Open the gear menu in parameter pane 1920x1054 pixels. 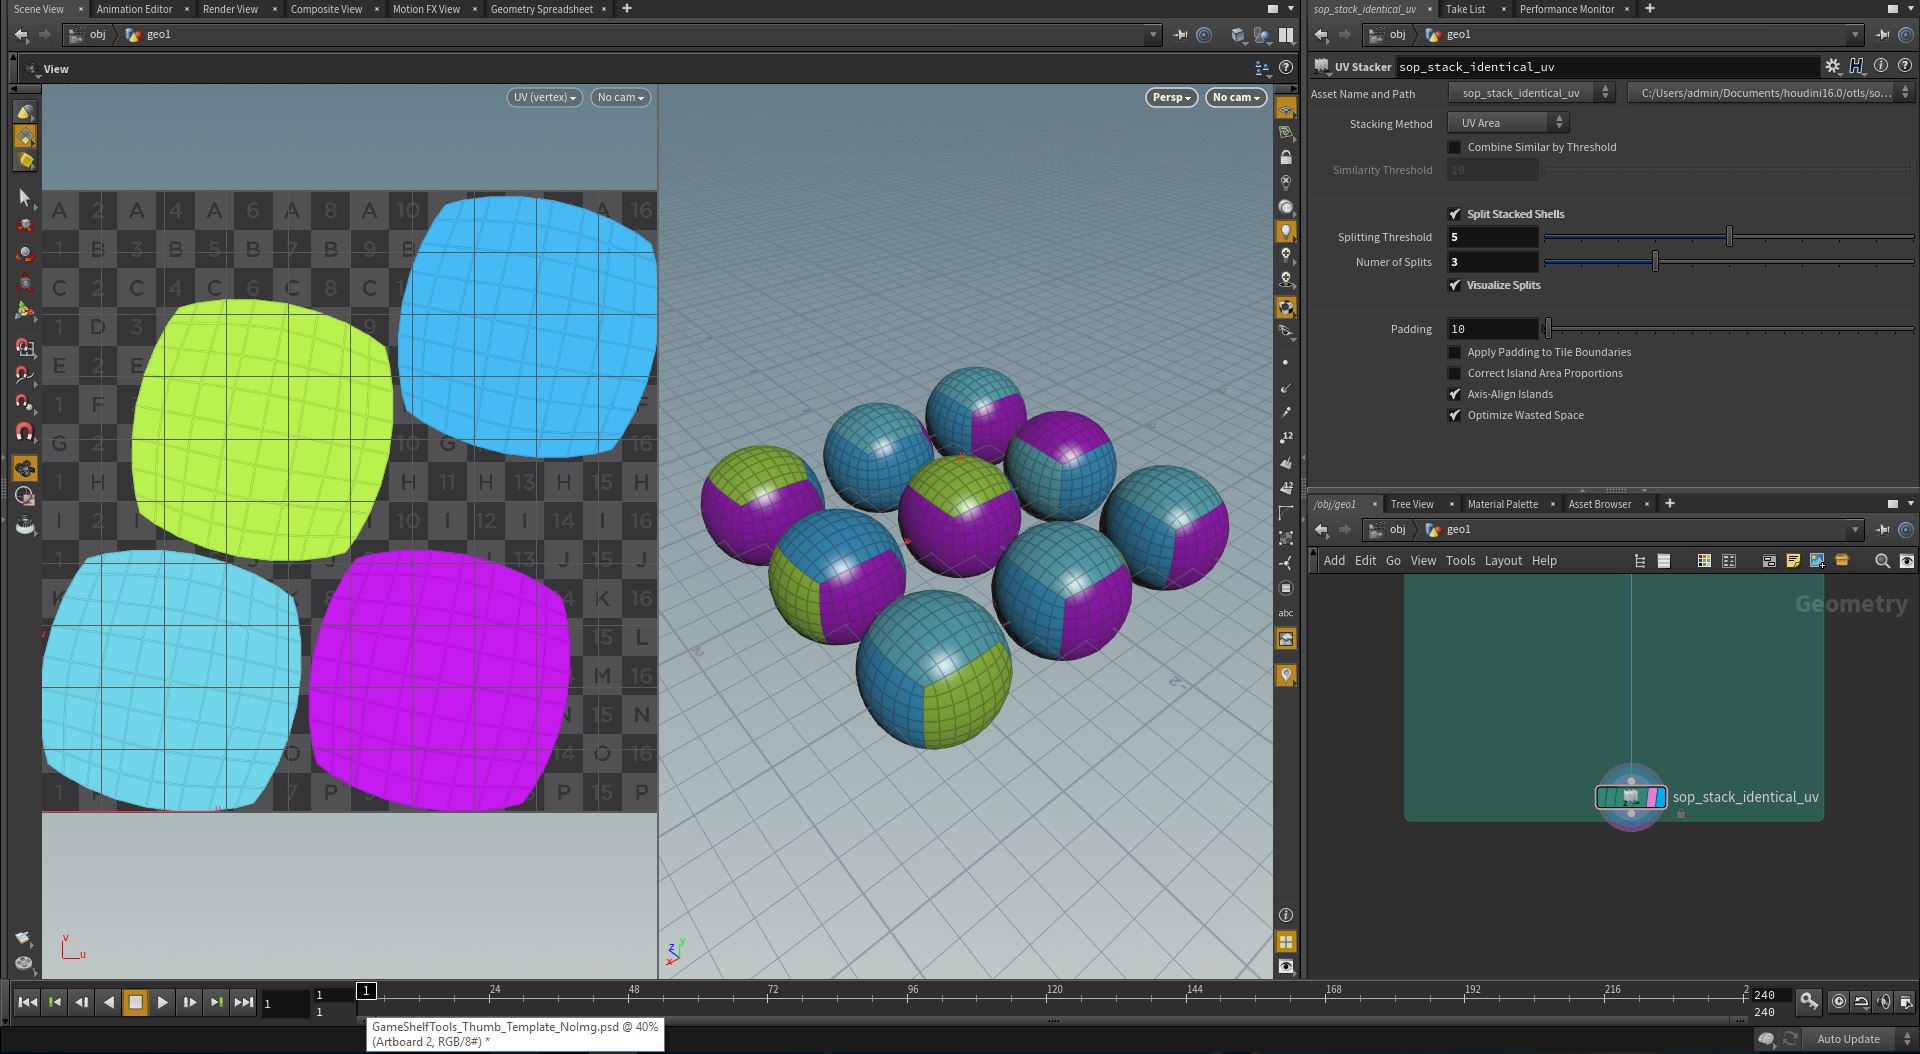click(1832, 66)
